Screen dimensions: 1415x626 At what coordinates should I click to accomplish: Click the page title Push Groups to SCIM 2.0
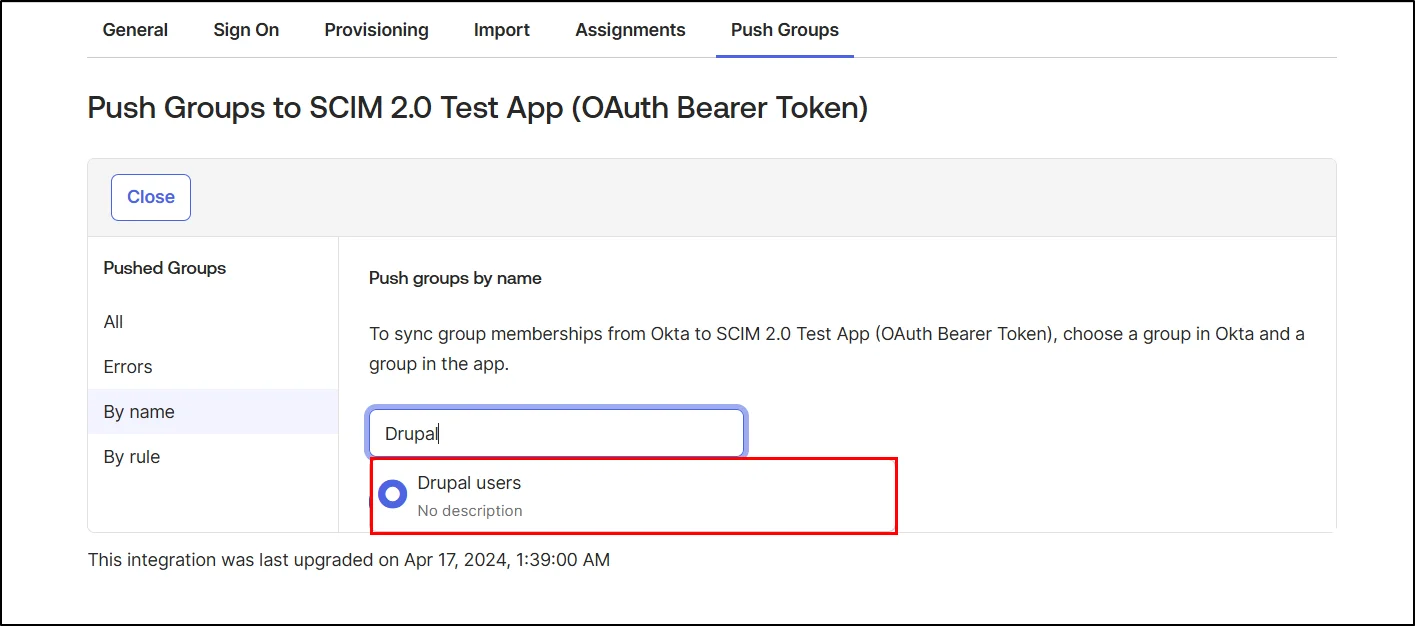pyautogui.click(x=478, y=108)
